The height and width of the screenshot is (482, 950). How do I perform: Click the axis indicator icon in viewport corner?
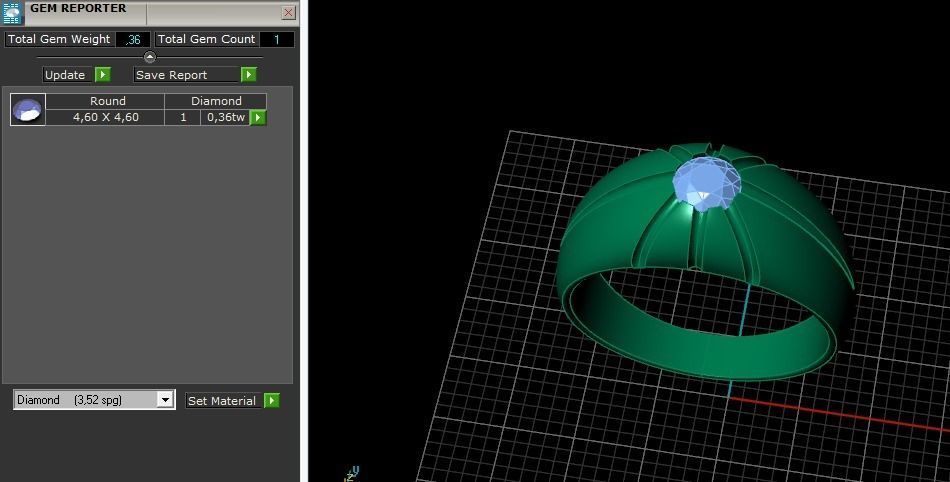click(x=352, y=474)
